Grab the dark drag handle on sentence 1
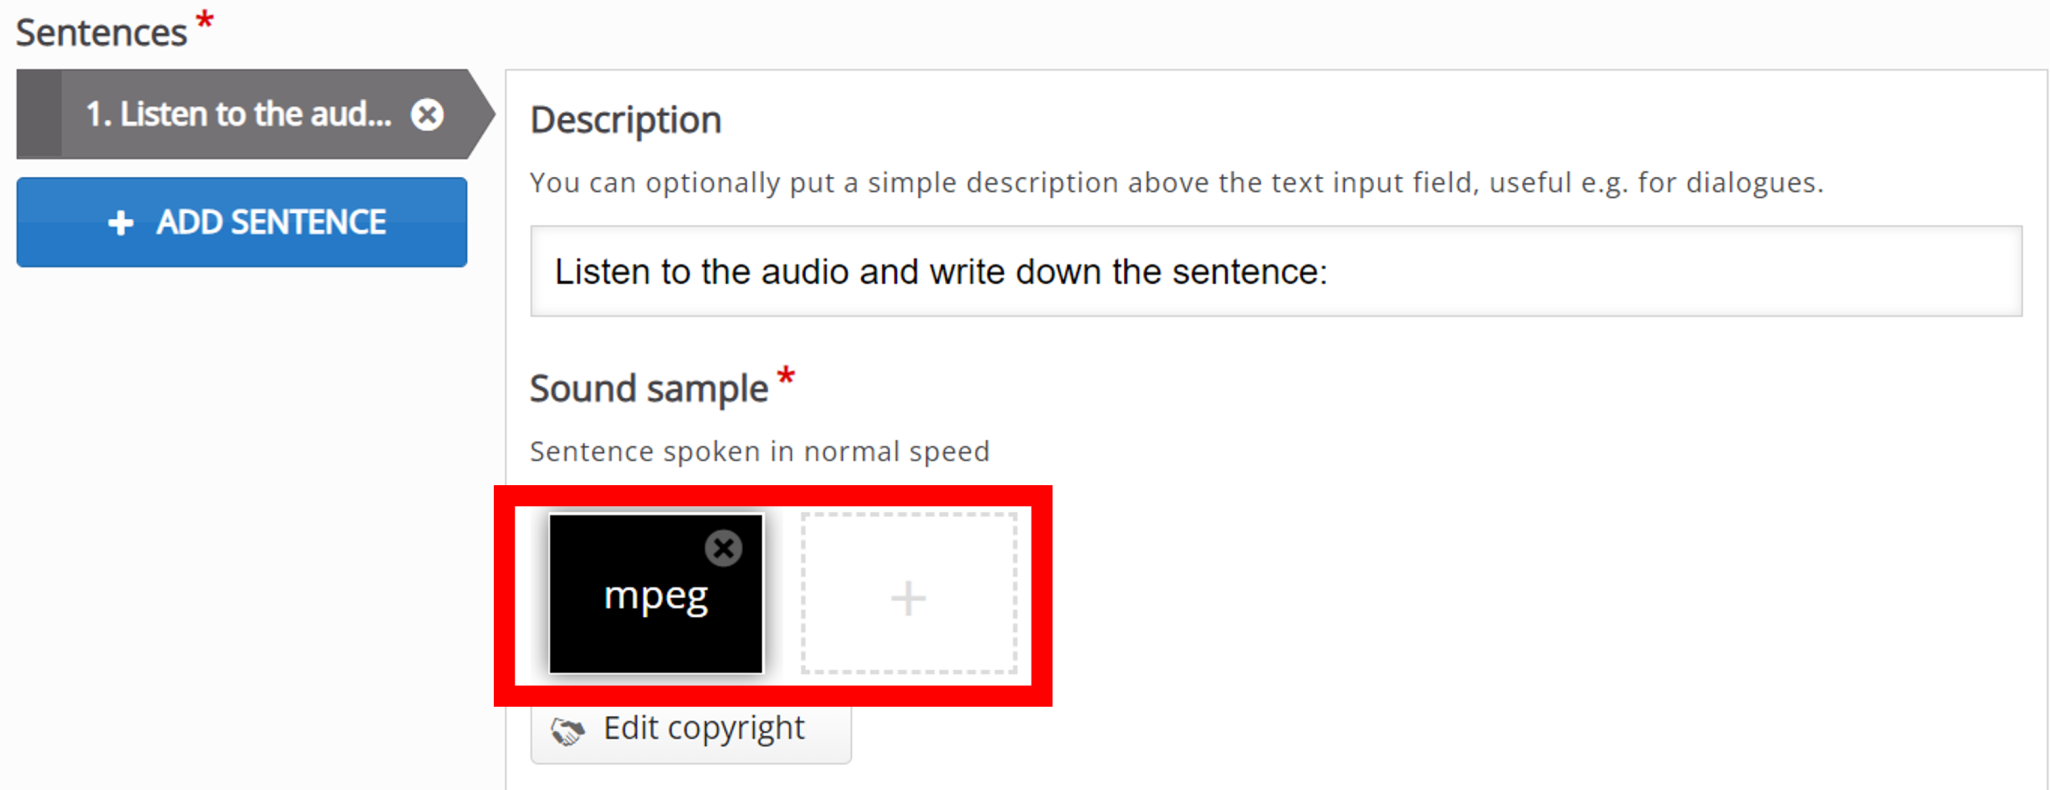Viewport: 2050px width, 790px height. 39,114
